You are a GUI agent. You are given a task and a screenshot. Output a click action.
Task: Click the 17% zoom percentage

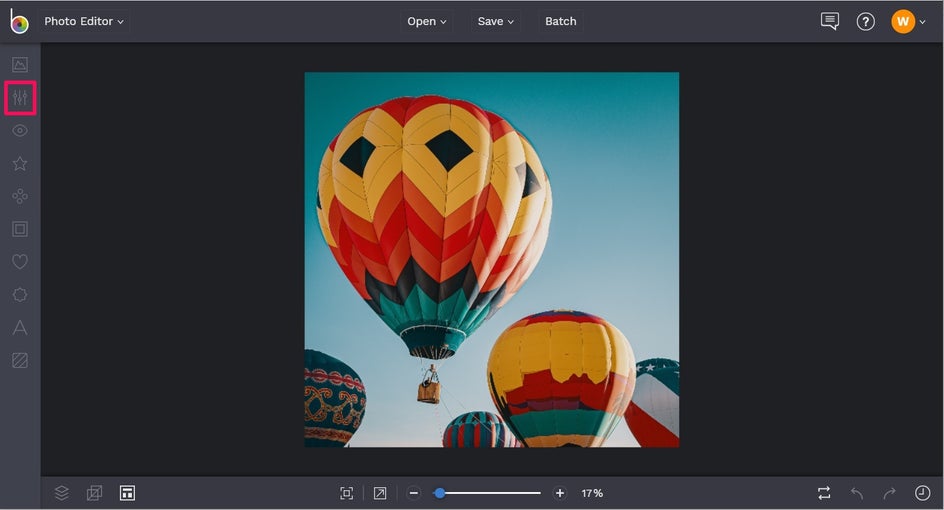click(x=592, y=493)
